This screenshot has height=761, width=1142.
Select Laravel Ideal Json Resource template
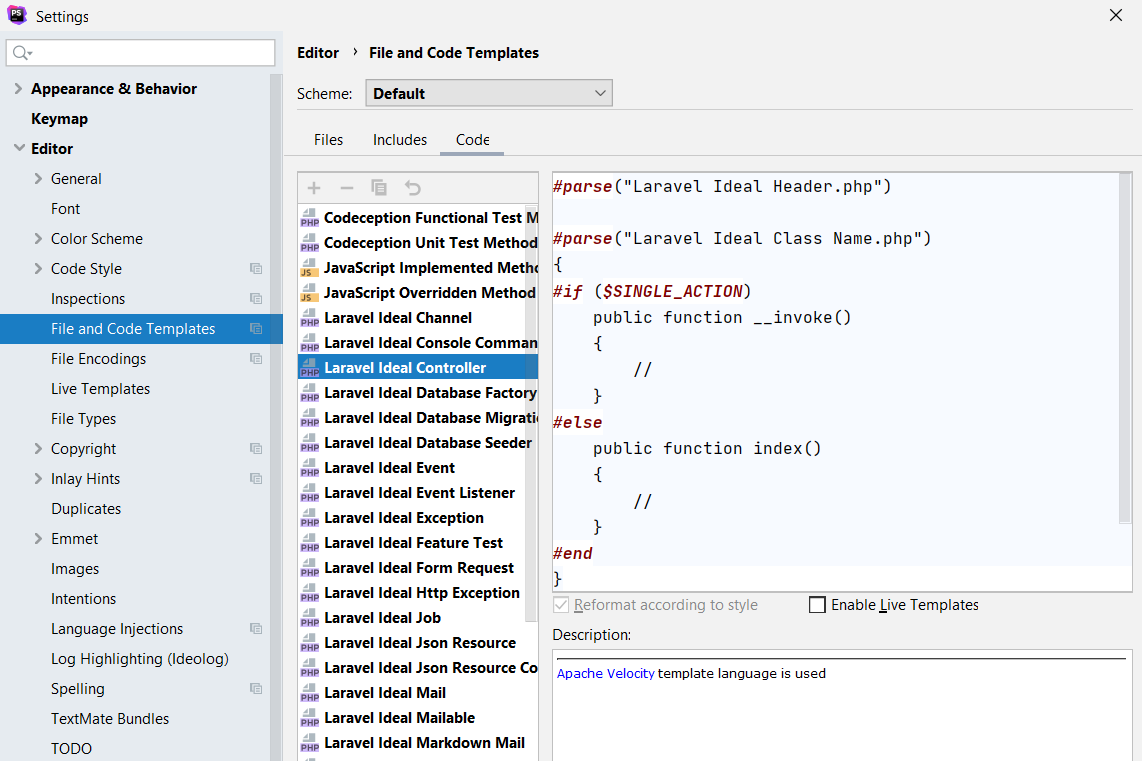pos(418,643)
